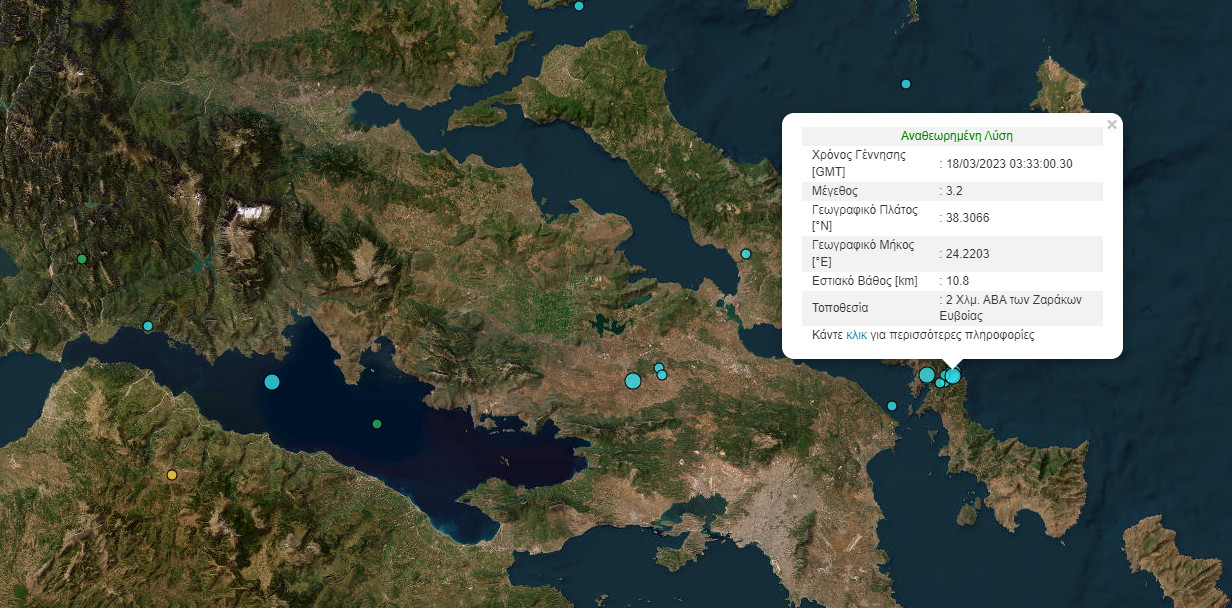Close the earthquake info popup

click(x=1112, y=125)
